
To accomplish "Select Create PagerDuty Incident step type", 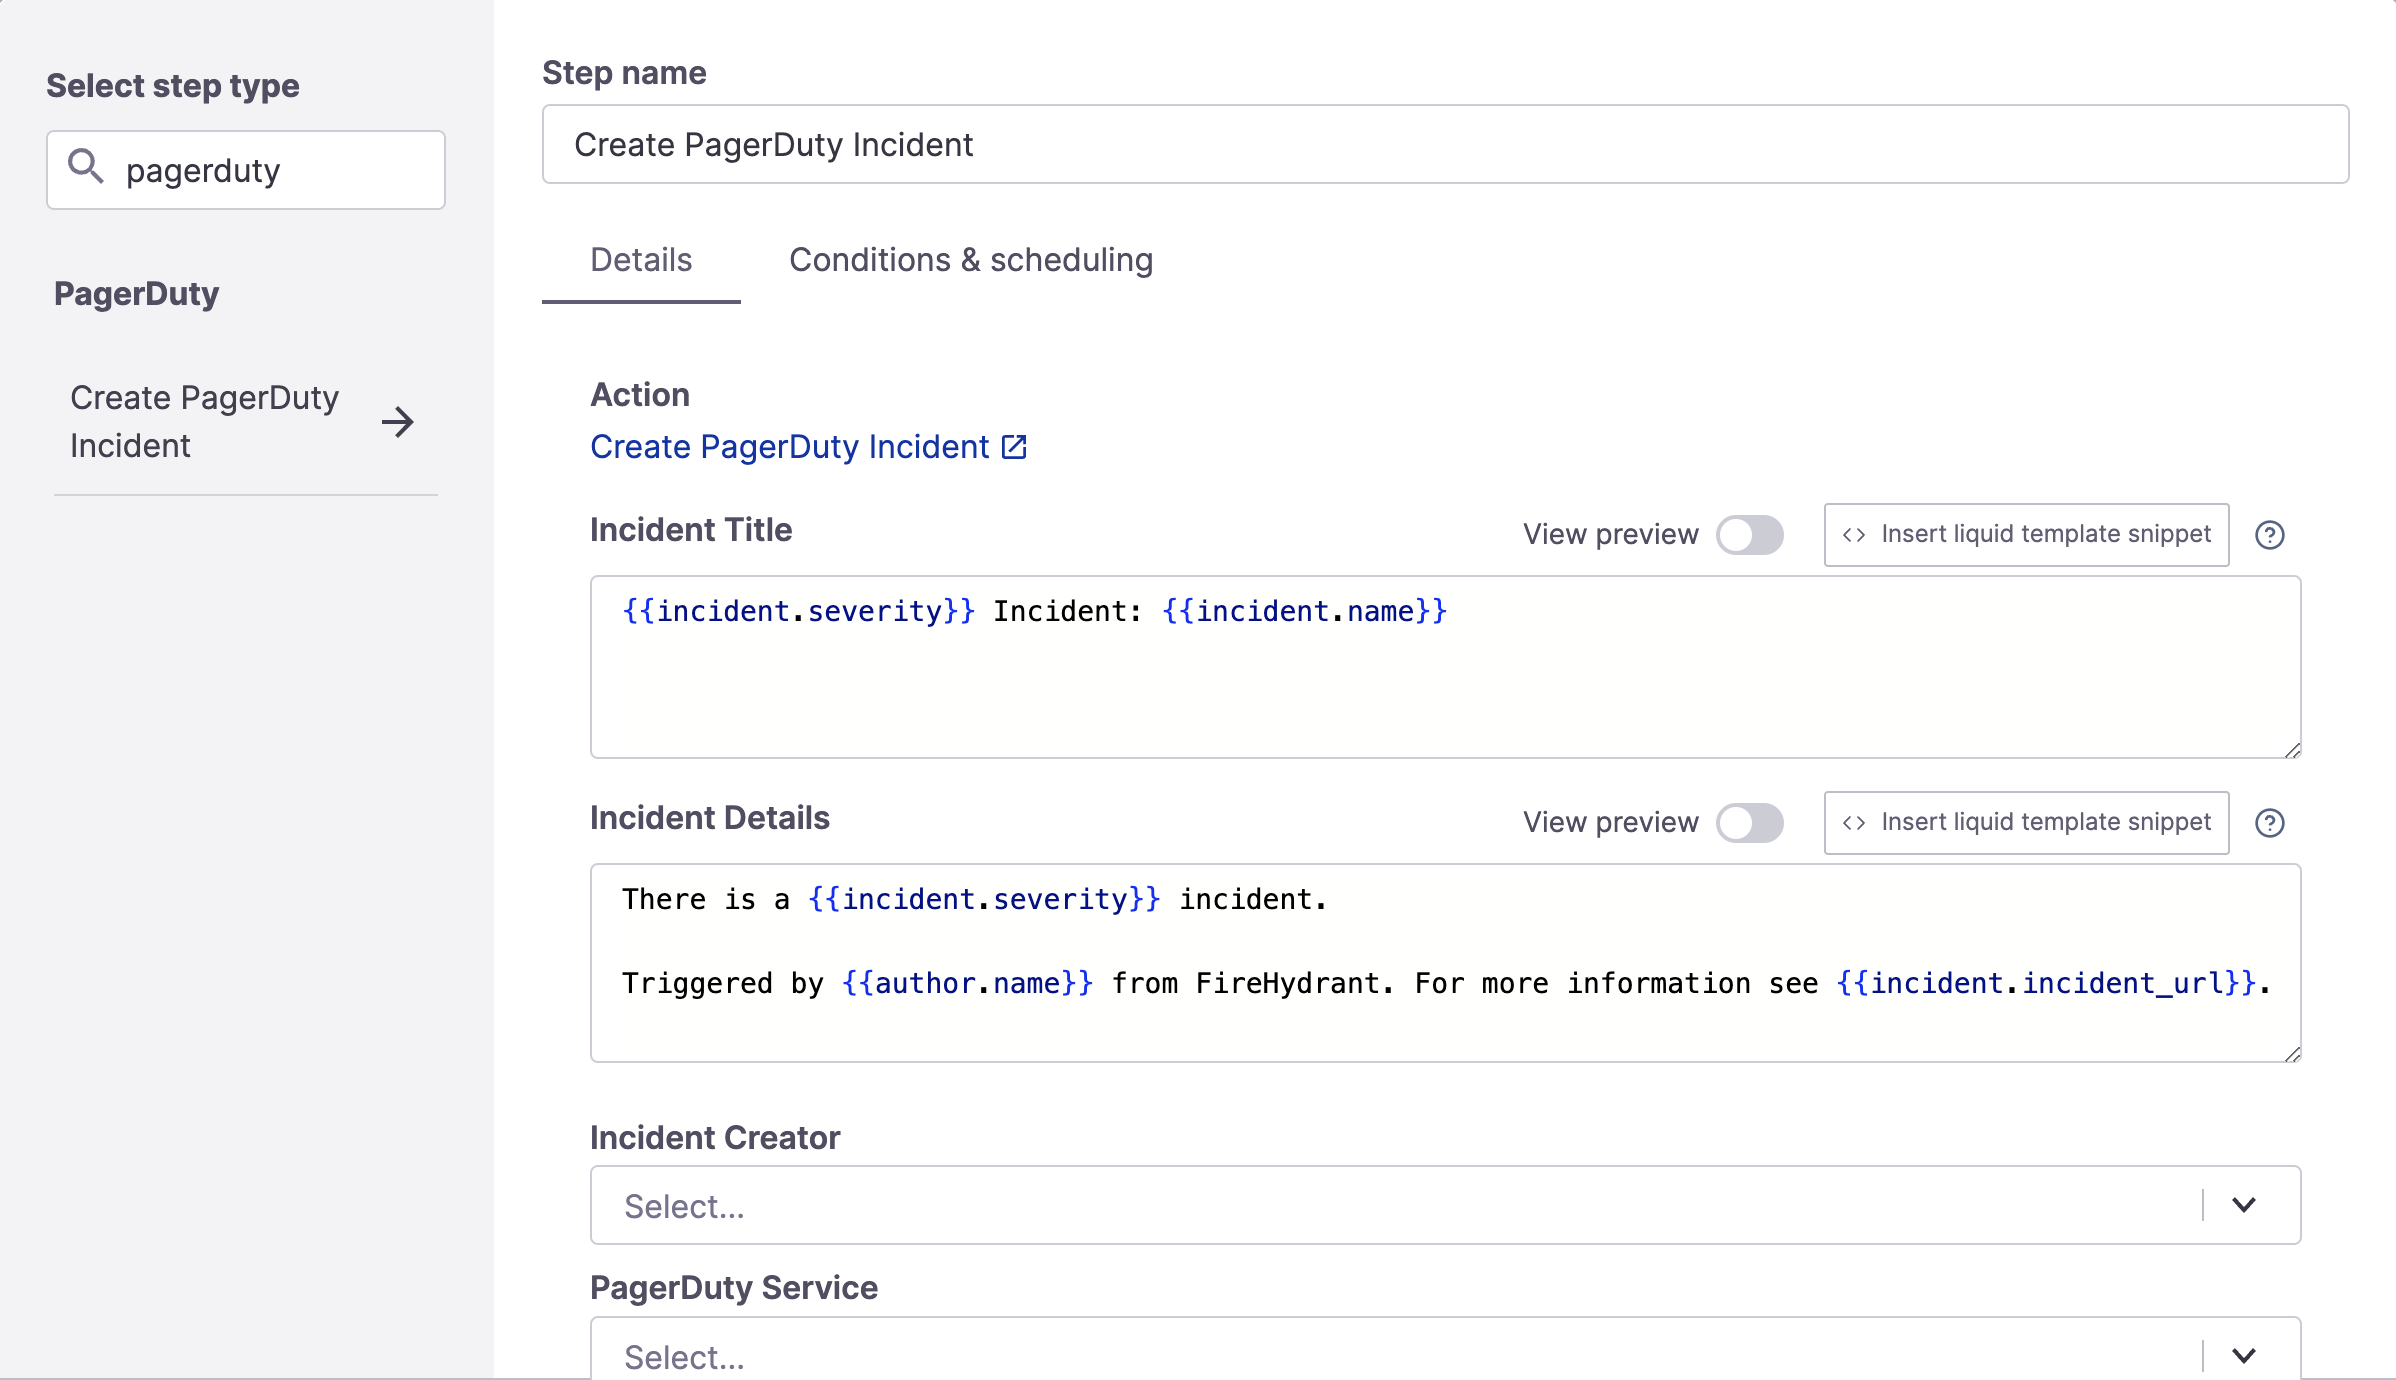I will [x=246, y=422].
